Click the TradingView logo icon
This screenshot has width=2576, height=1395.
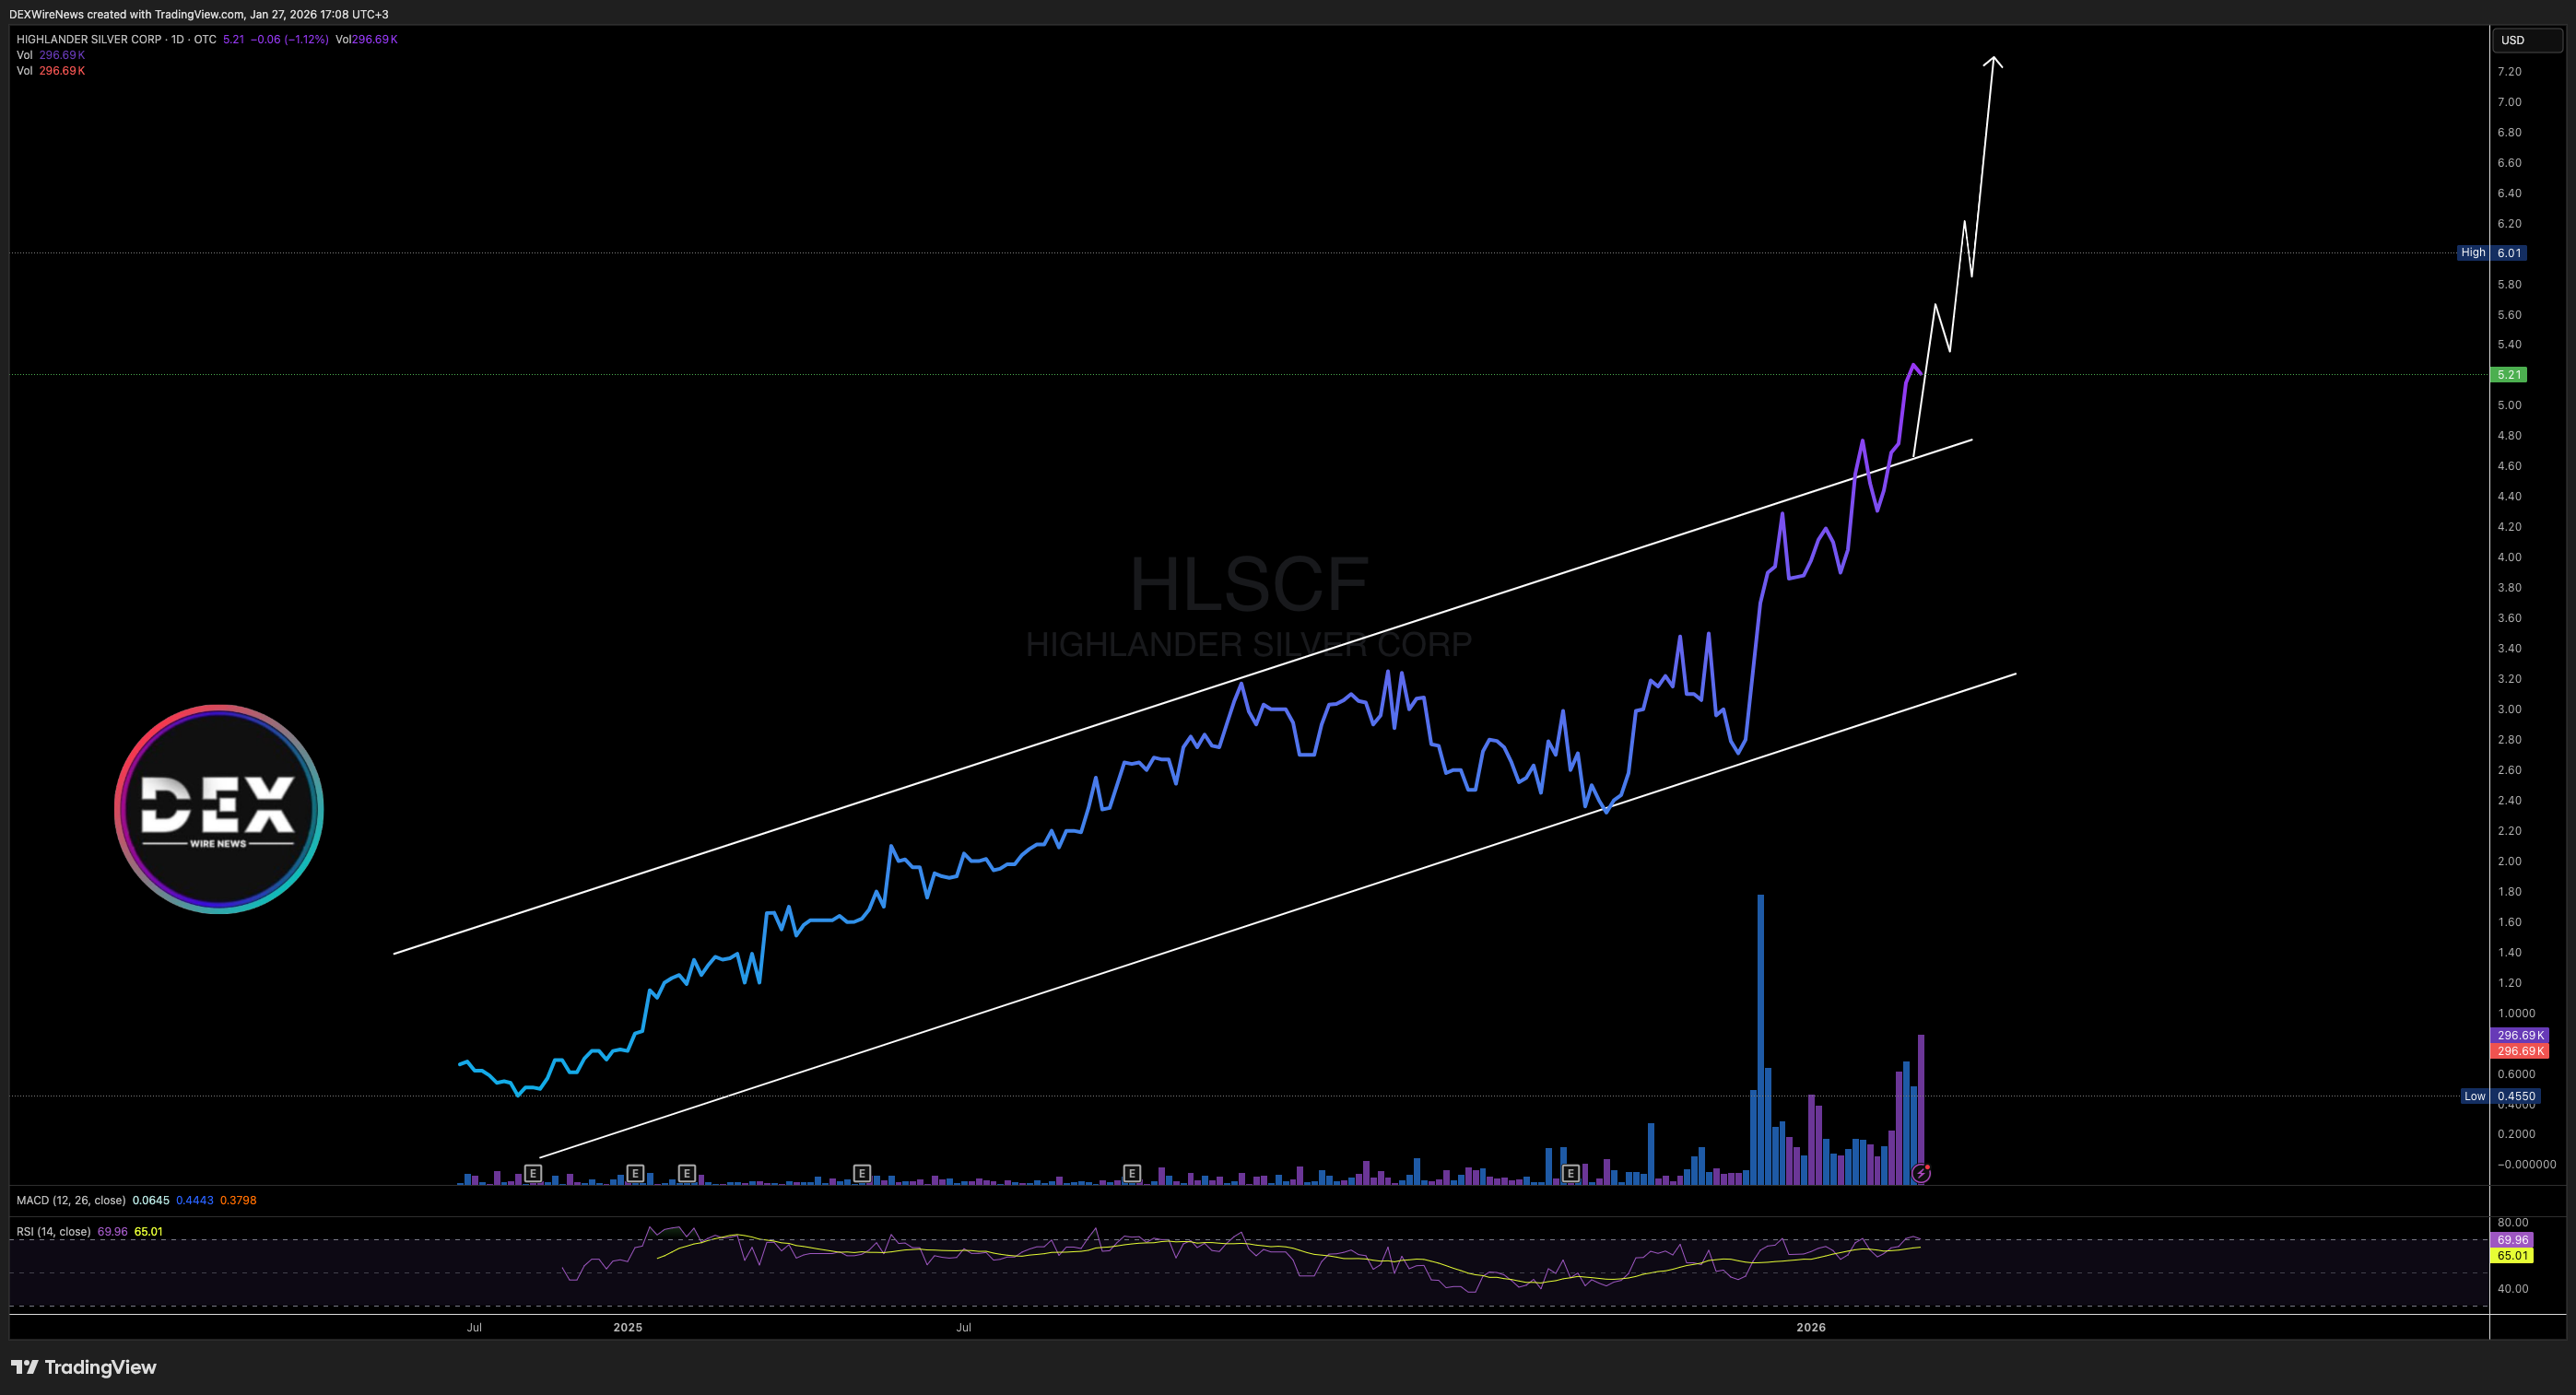tap(24, 1367)
